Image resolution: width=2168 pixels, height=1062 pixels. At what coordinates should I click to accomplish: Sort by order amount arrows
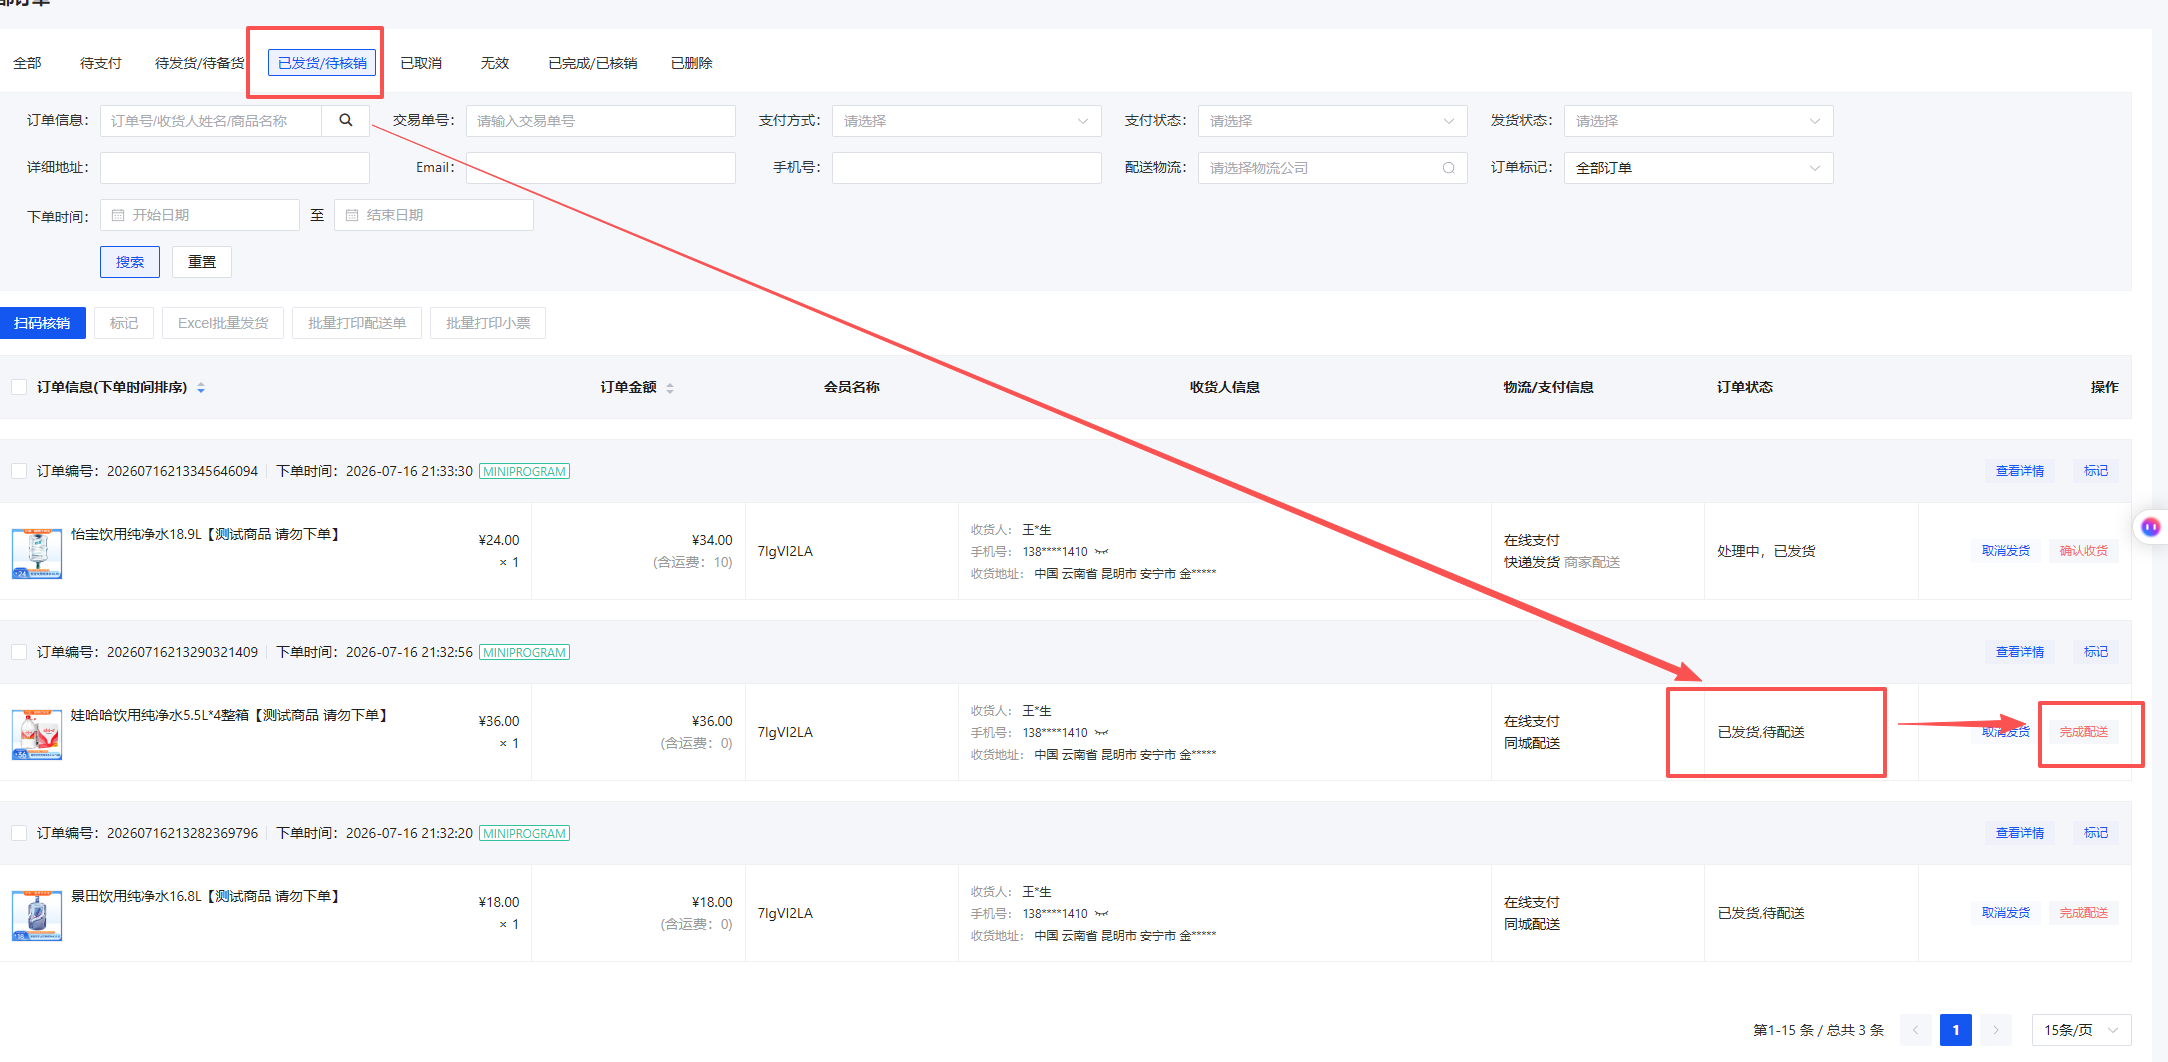coord(670,388)
